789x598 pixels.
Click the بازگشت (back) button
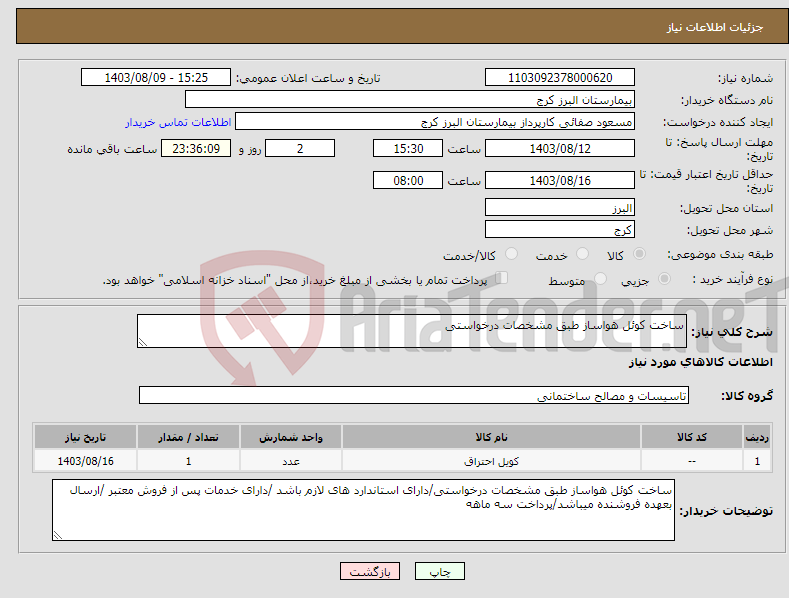point(370,571)
